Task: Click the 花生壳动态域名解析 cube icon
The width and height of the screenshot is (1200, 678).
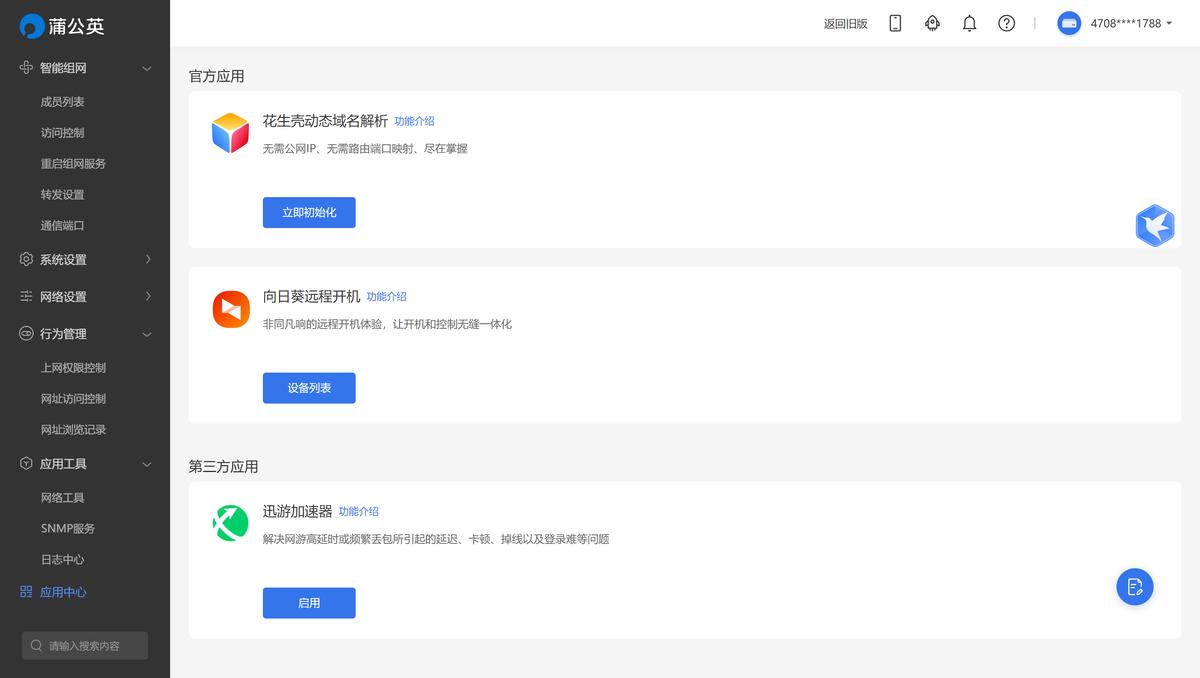Action: (x=230, y=131)
